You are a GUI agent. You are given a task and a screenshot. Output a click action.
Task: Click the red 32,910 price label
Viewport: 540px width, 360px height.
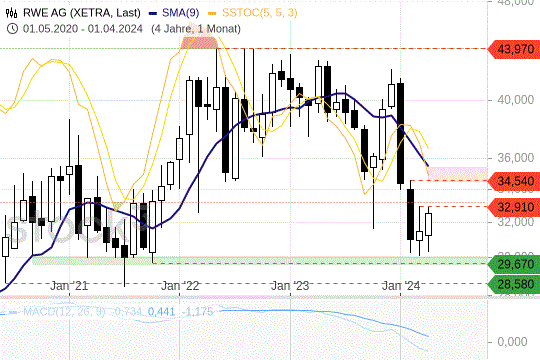[x=514, y=207]
